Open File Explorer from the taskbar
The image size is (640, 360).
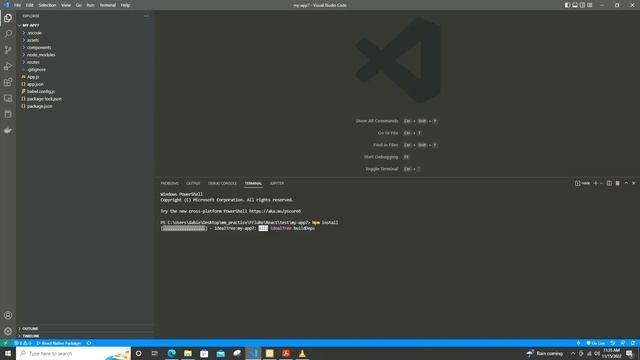(188, 353)
